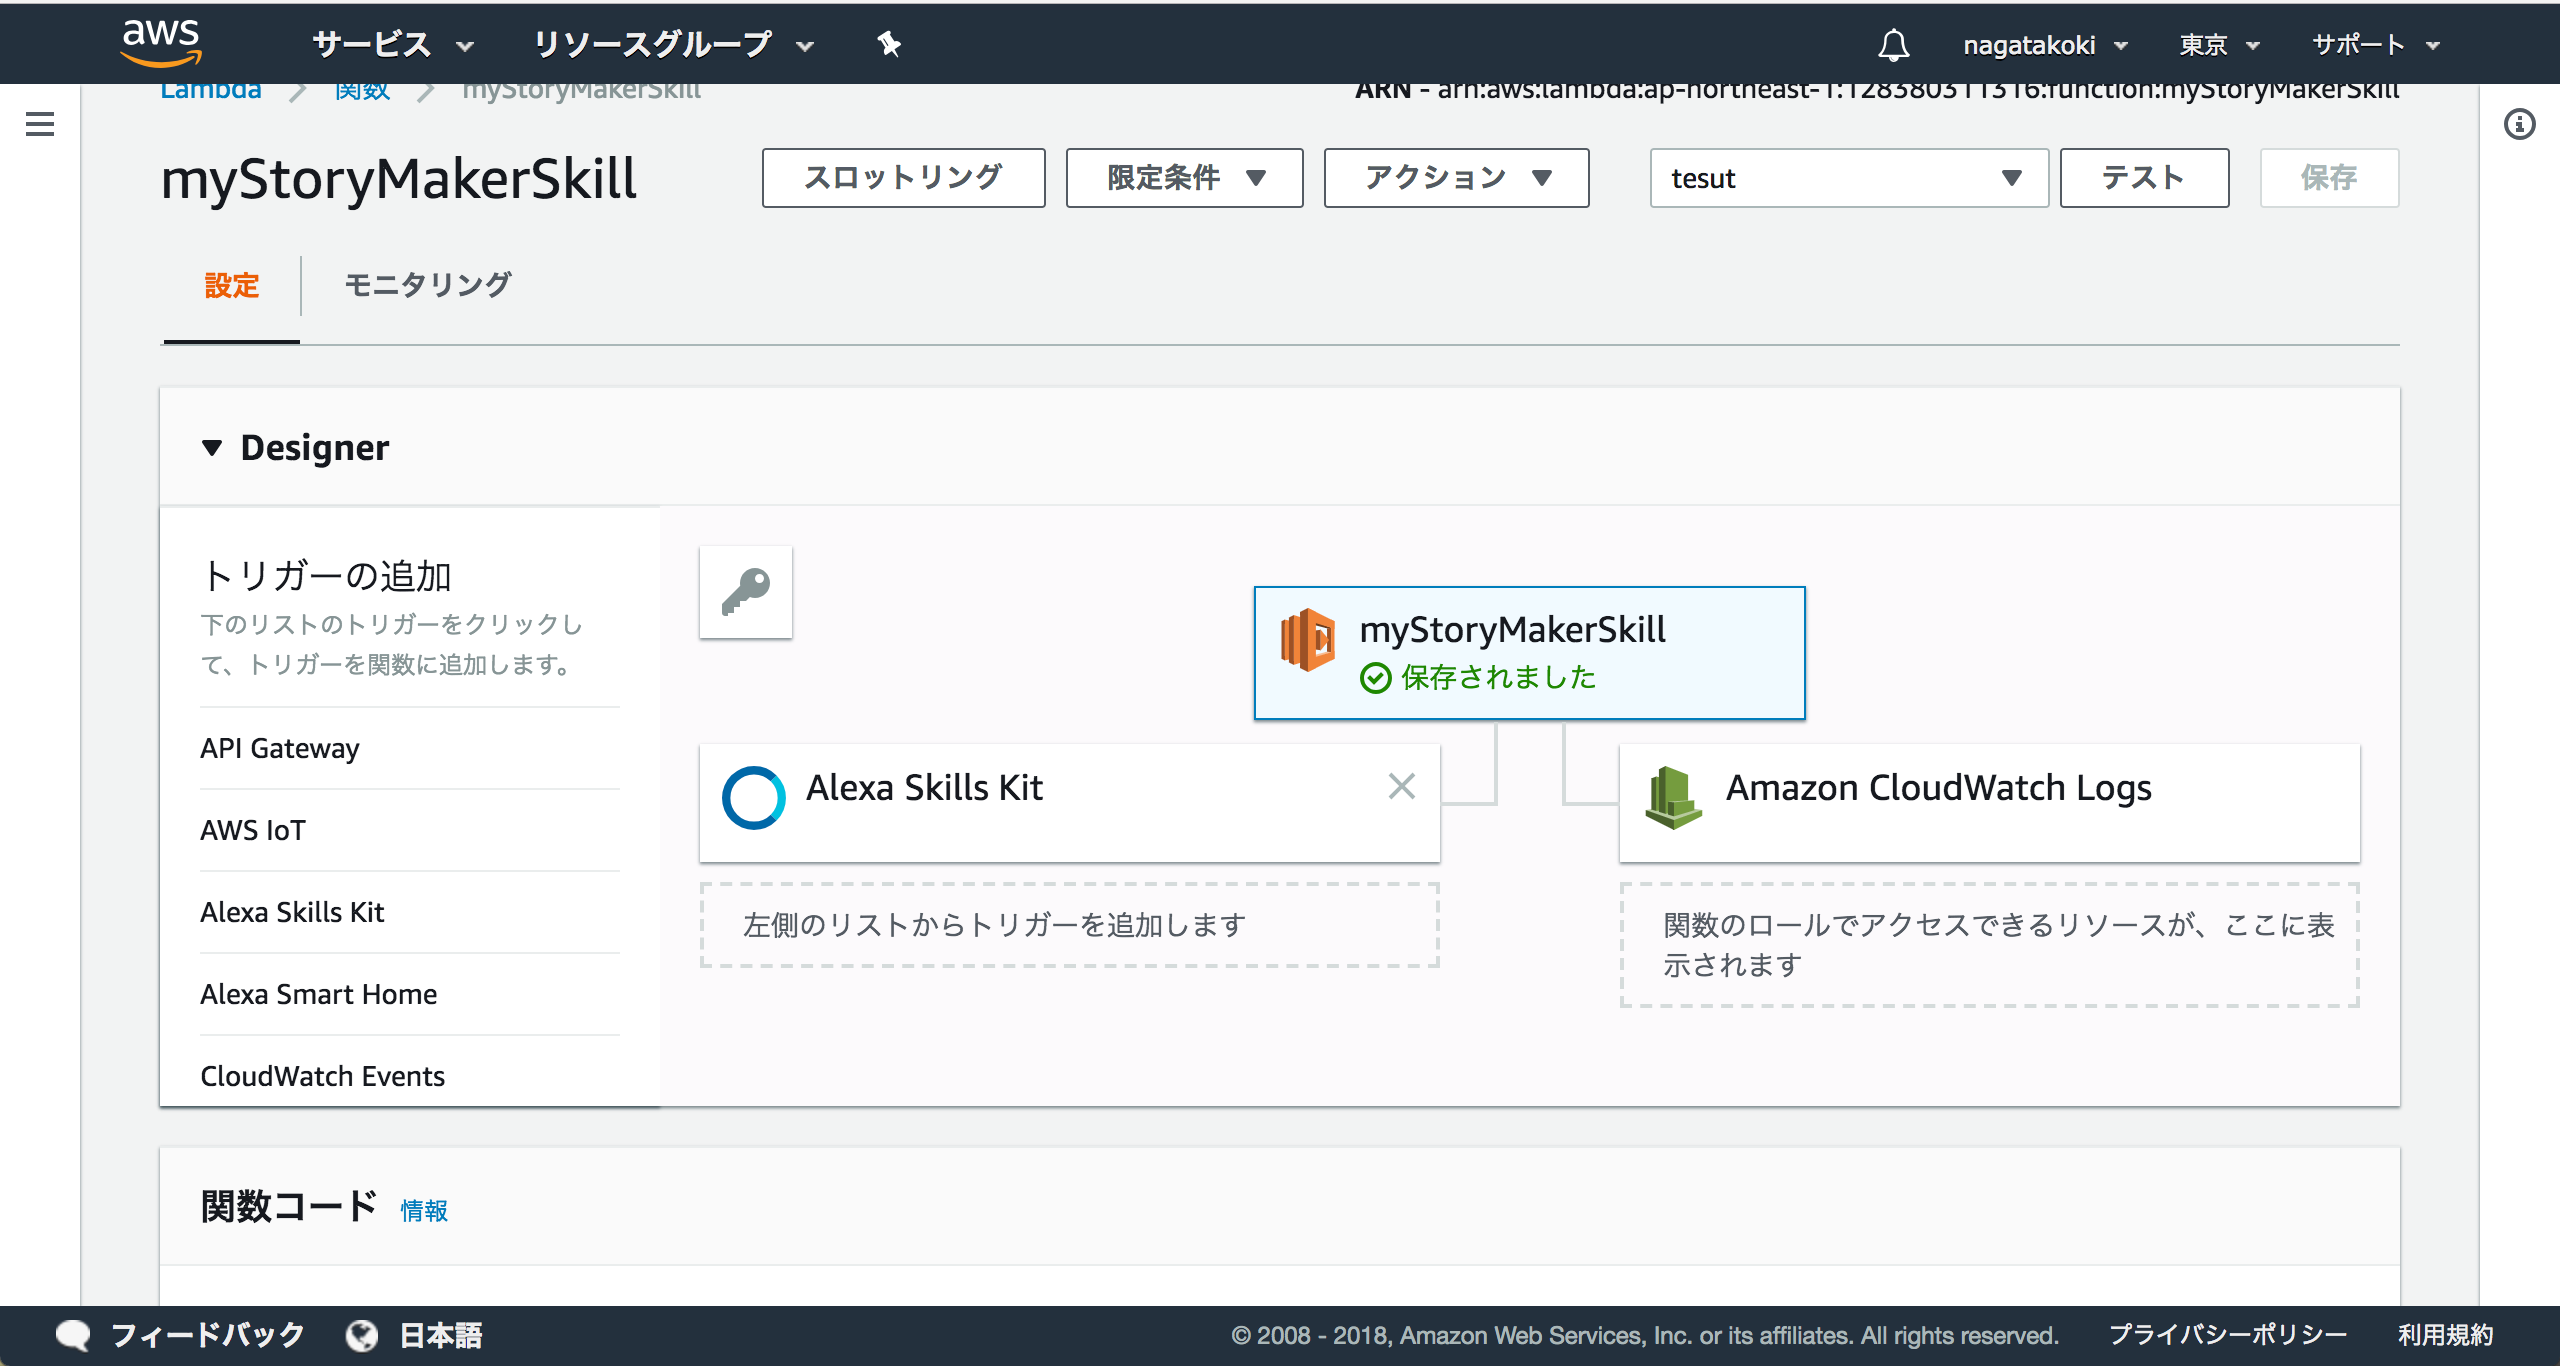Open the tesut test event selector
This screenshot has width=2560, height=1366.
coord(1849,178)
